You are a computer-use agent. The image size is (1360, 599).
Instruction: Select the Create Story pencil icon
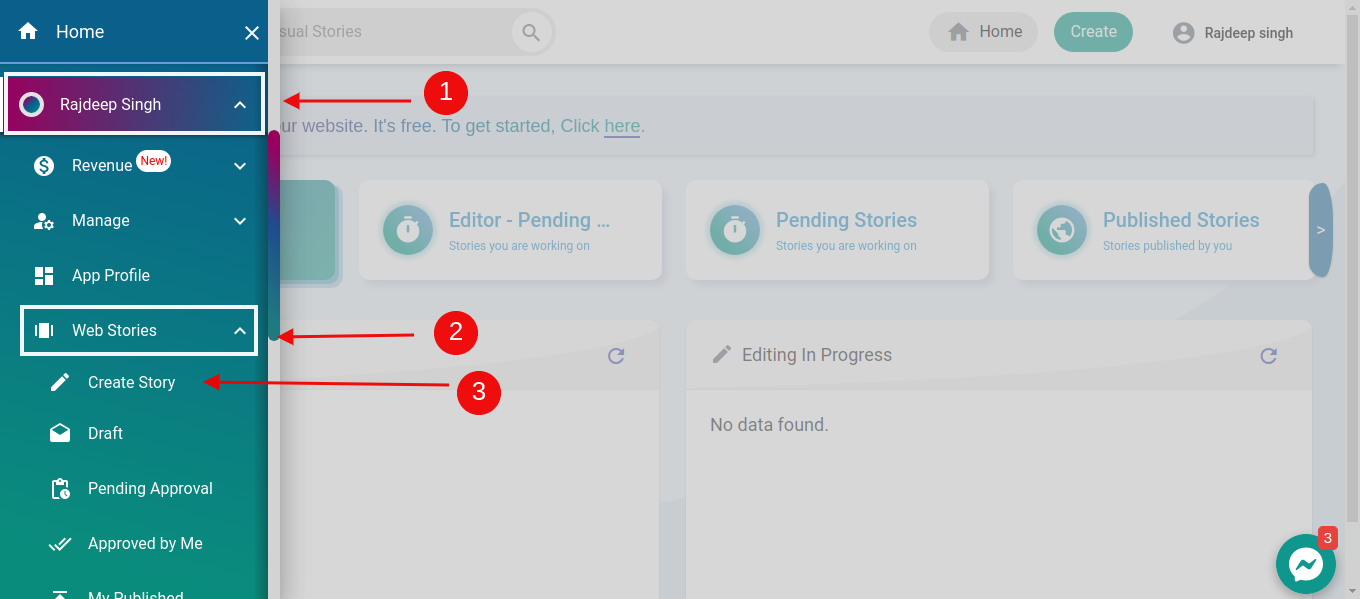[59, 381]
